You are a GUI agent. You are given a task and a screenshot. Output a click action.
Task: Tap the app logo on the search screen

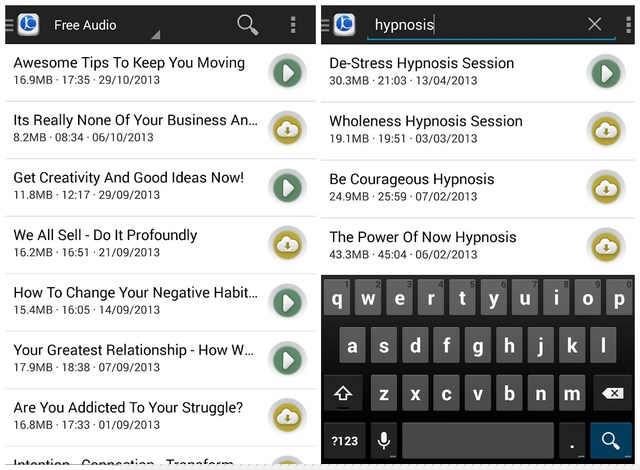pyautogui.click(x=344, y=24)
